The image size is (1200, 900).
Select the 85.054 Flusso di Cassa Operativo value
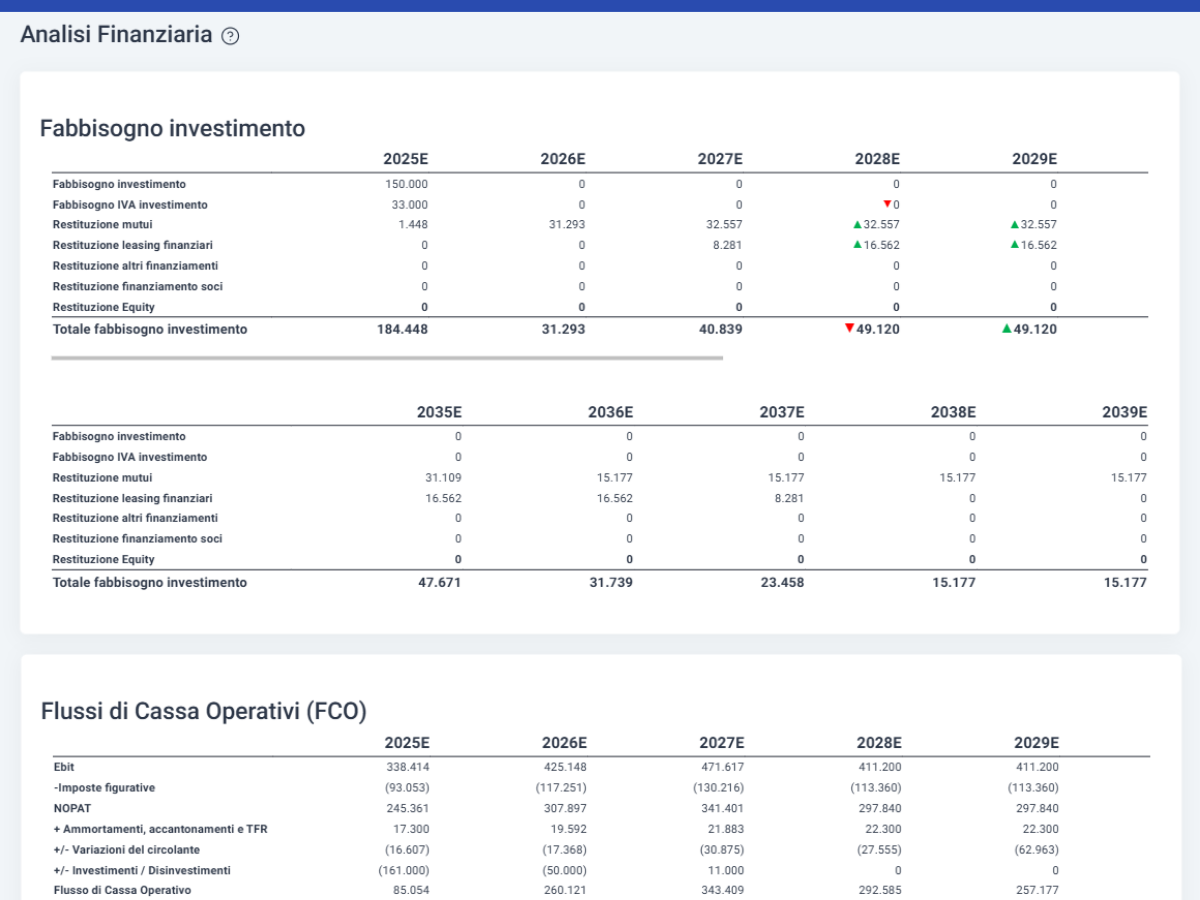tap(412, 890)
